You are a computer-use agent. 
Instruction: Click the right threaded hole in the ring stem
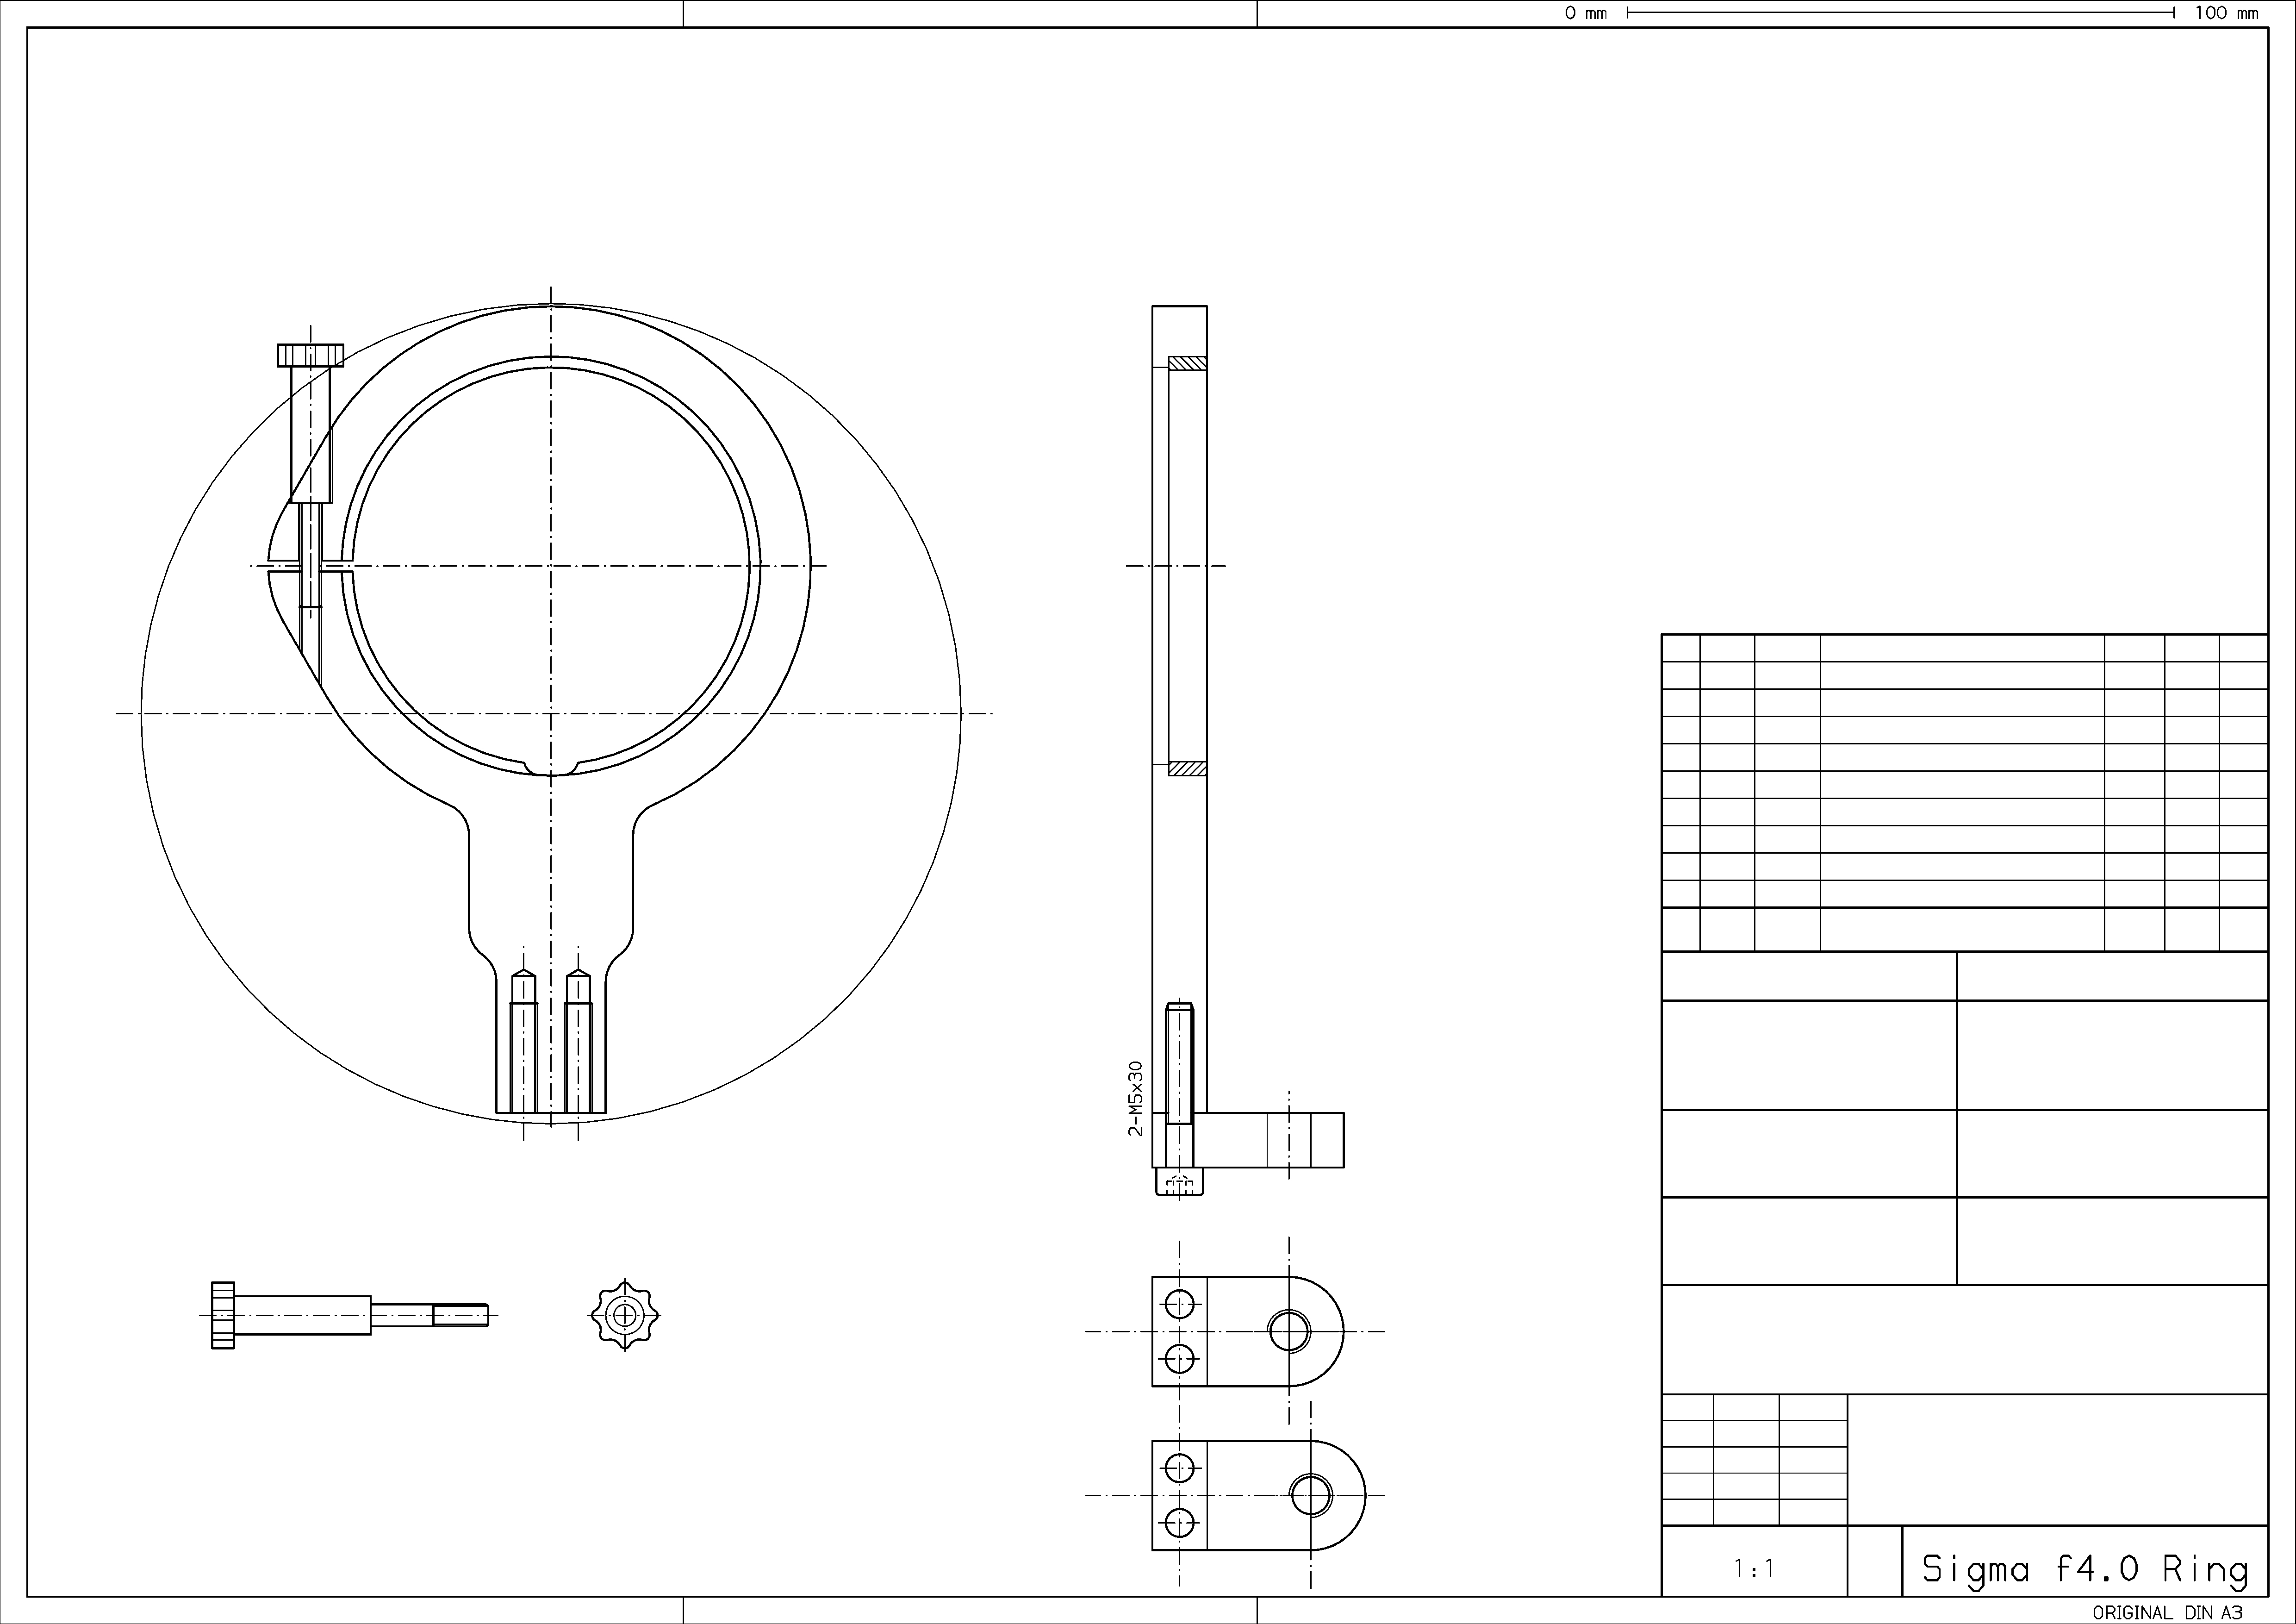tap(578, 1040)
